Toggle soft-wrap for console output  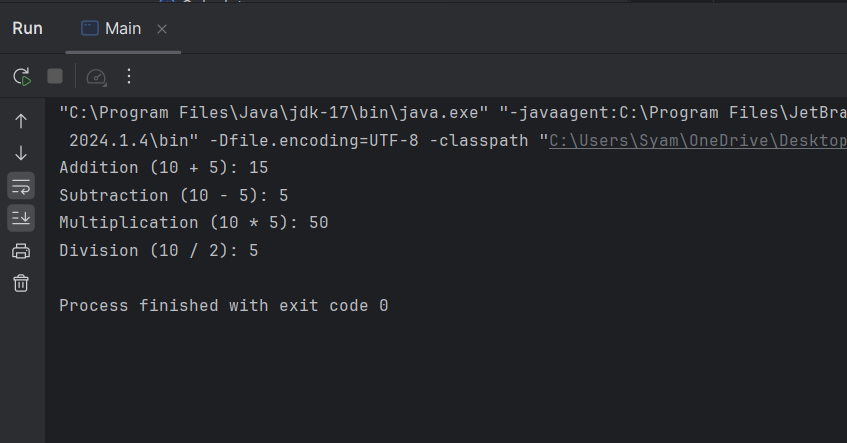tap(21, 186)
